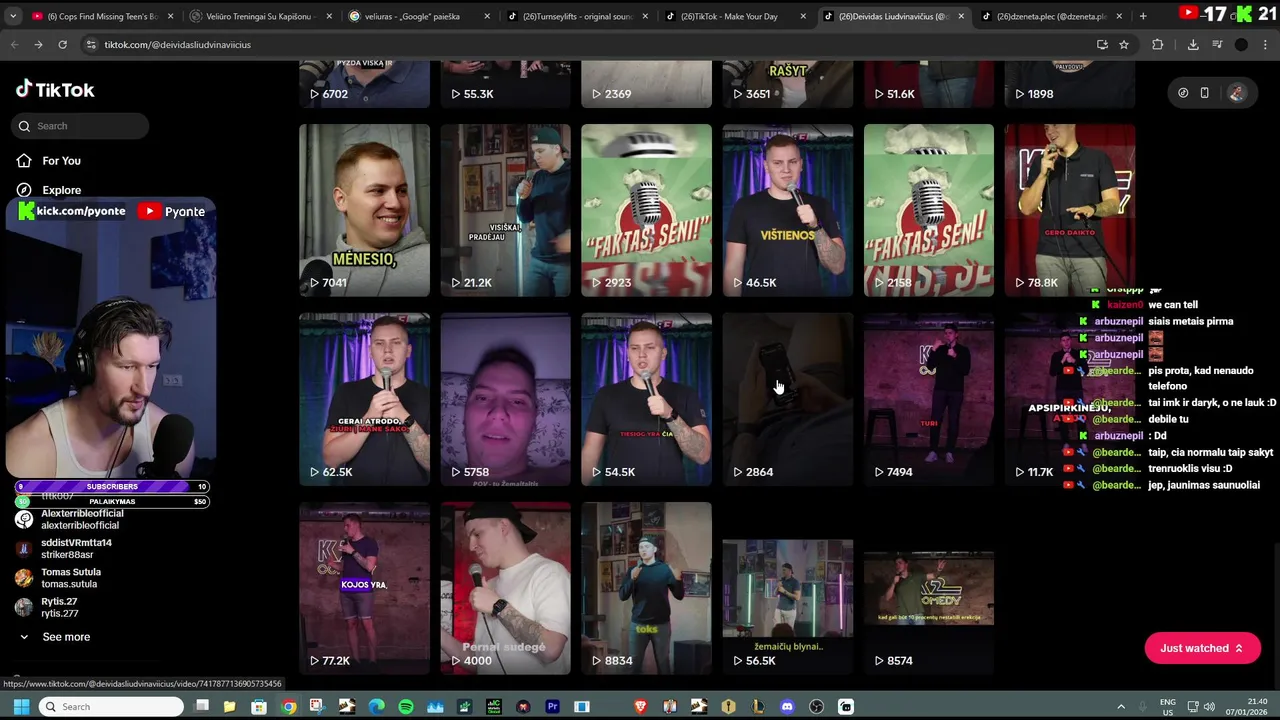1280x720 pixels.
Task: Open browser three-dot menu
Action: pos(1266,44)
